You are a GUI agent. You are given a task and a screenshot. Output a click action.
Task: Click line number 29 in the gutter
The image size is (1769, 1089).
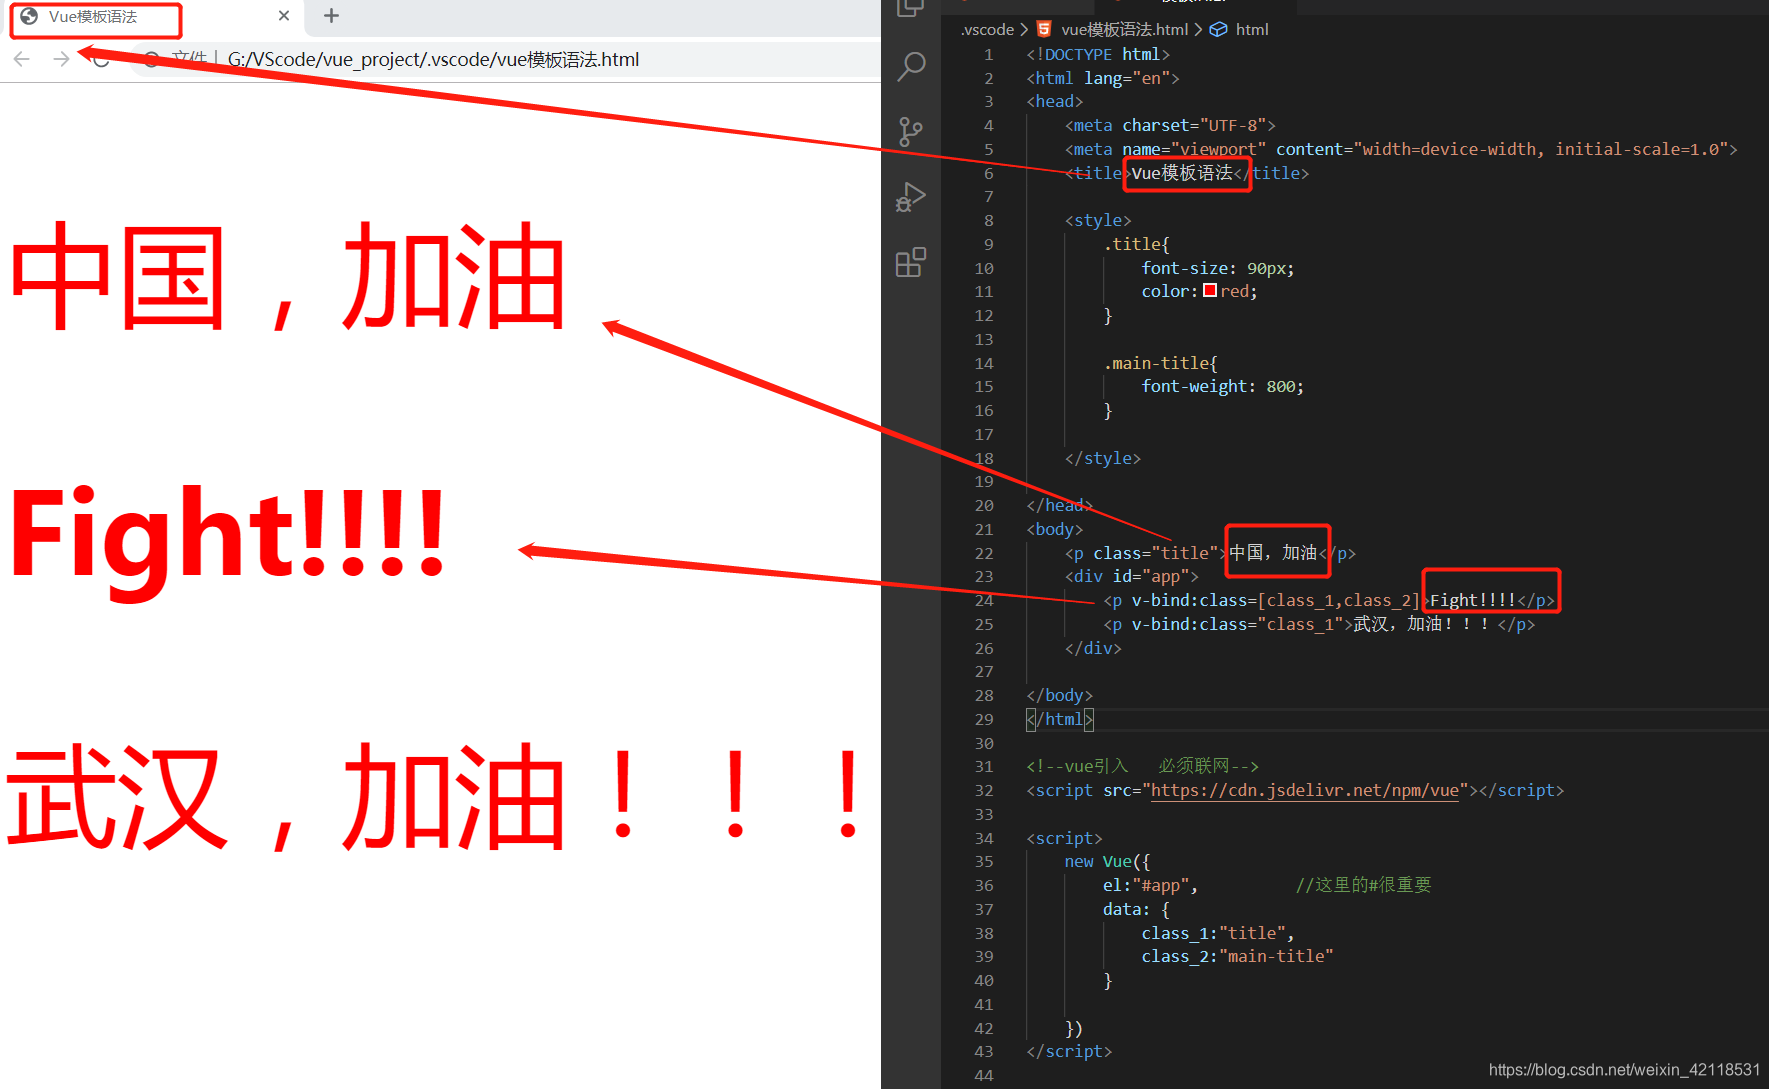(x=984, y=720)
